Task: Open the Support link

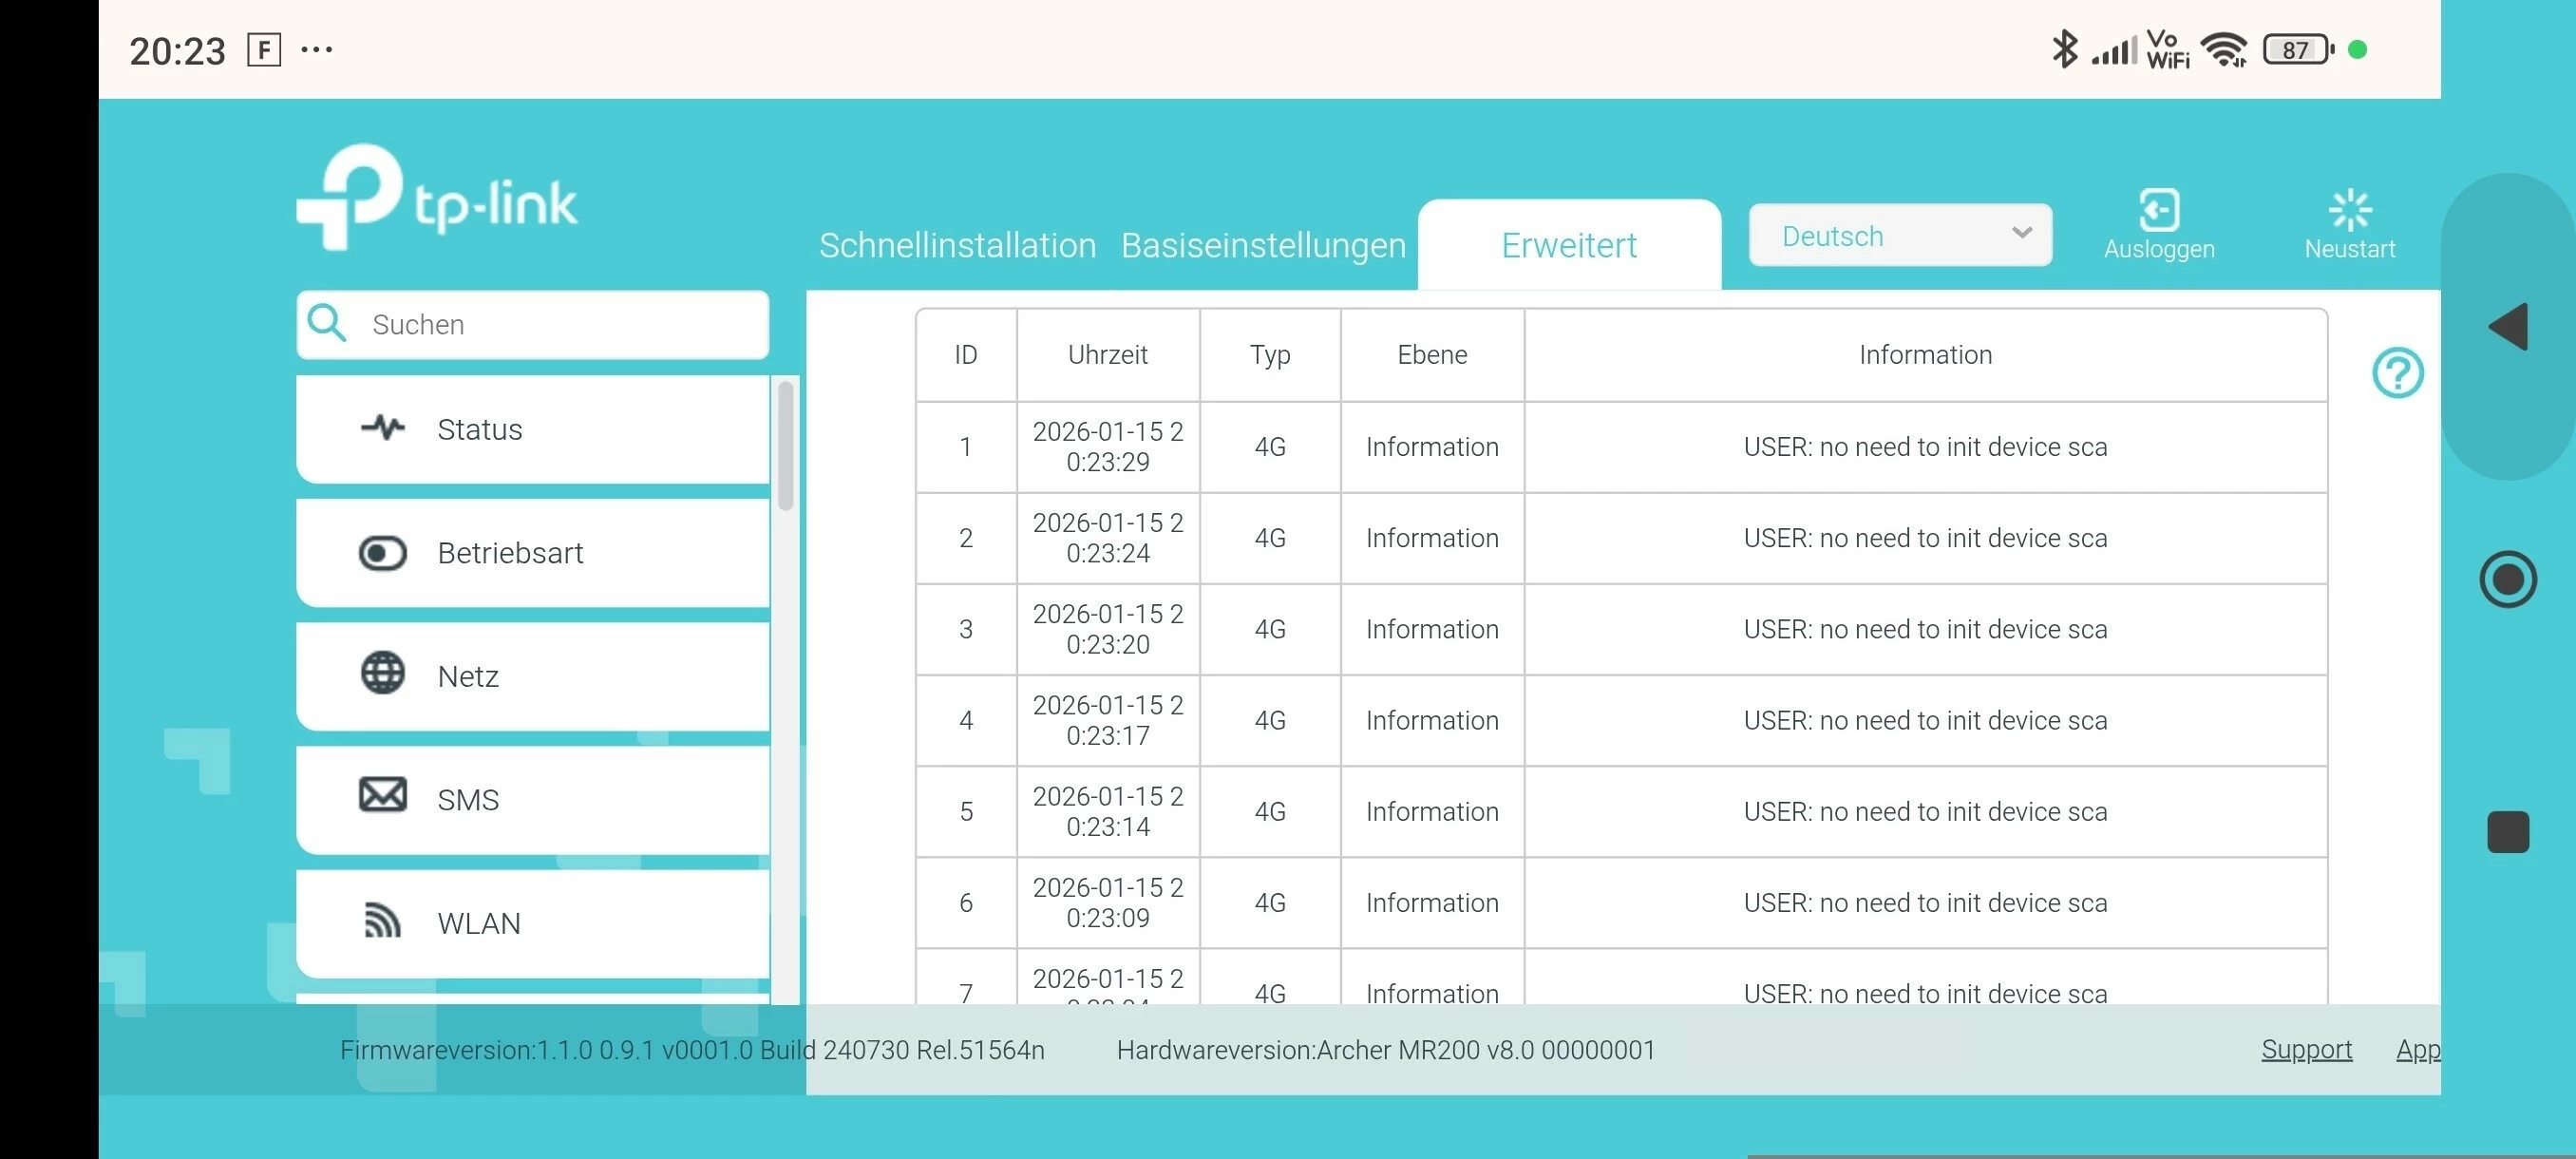Action: point(2306,1049)
